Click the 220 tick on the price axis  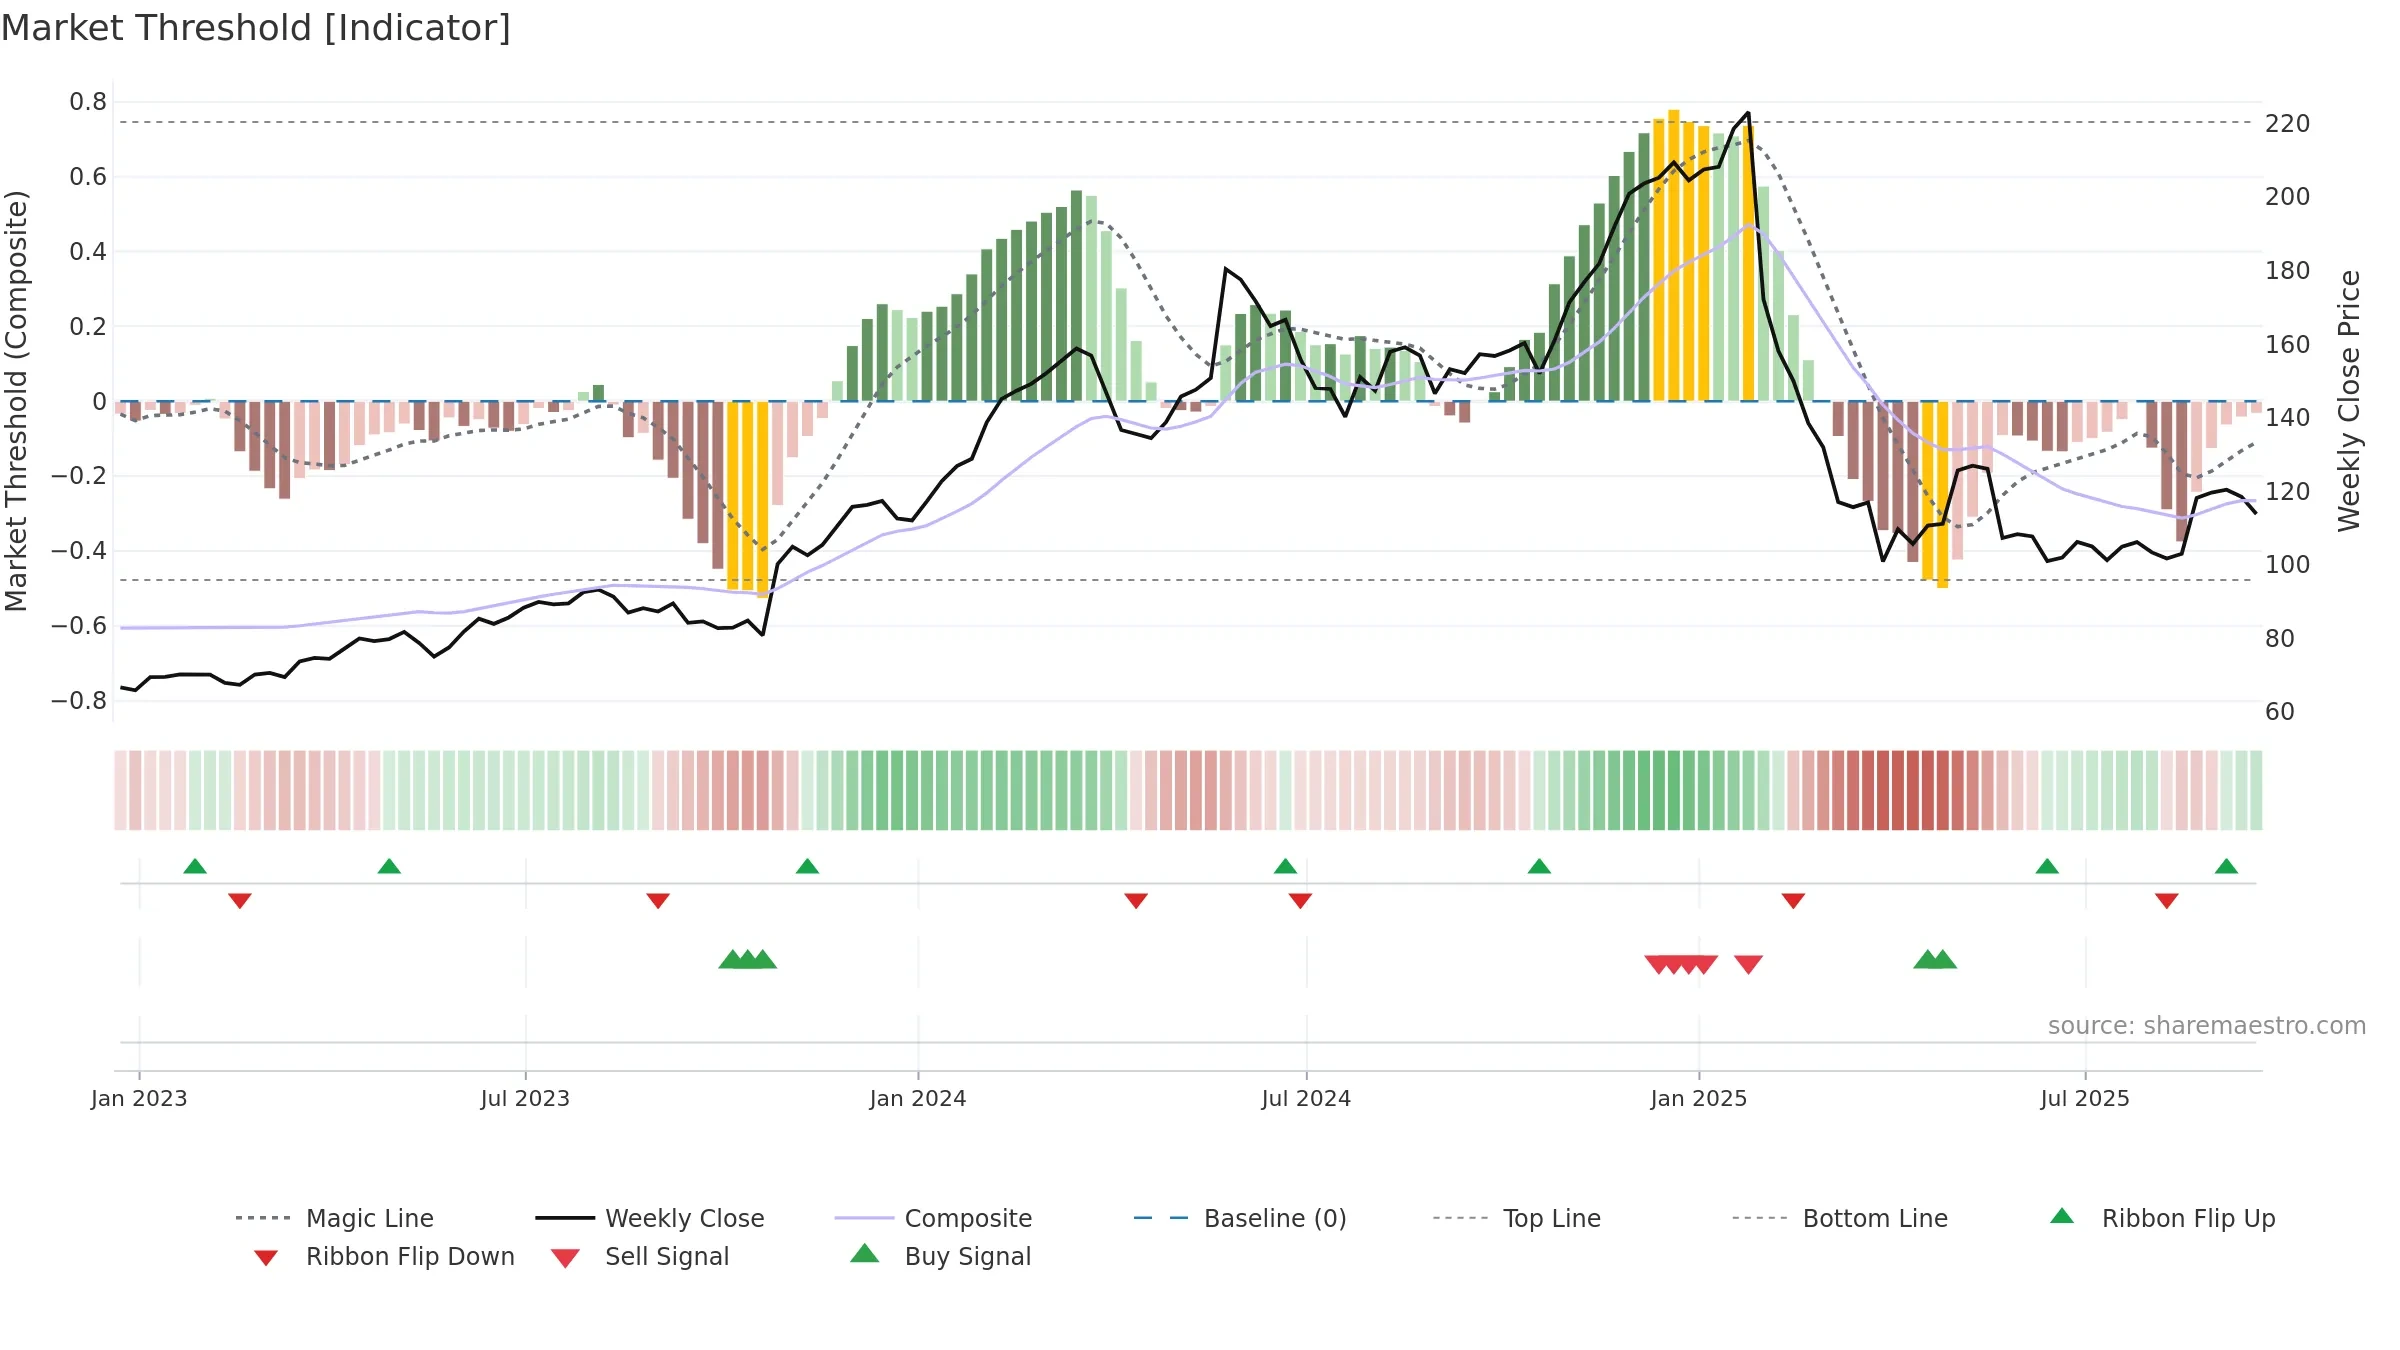[x=2288, y=124]
